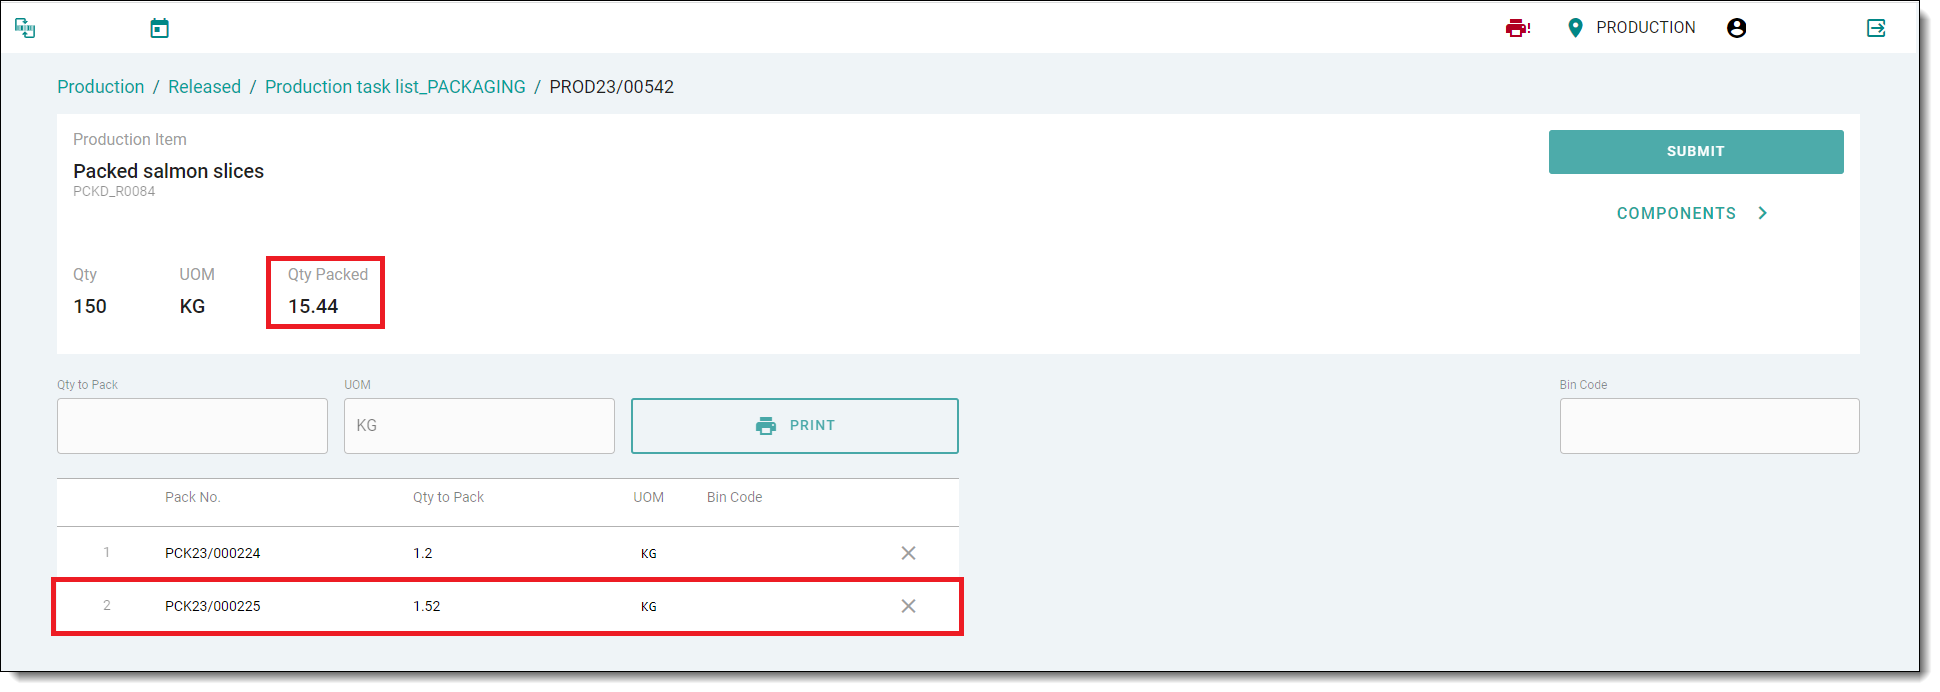The width and height of the screenshot is (1940, 692).
Task: Expand the COMPONENTS chevron
Action: coord(1762,213)
